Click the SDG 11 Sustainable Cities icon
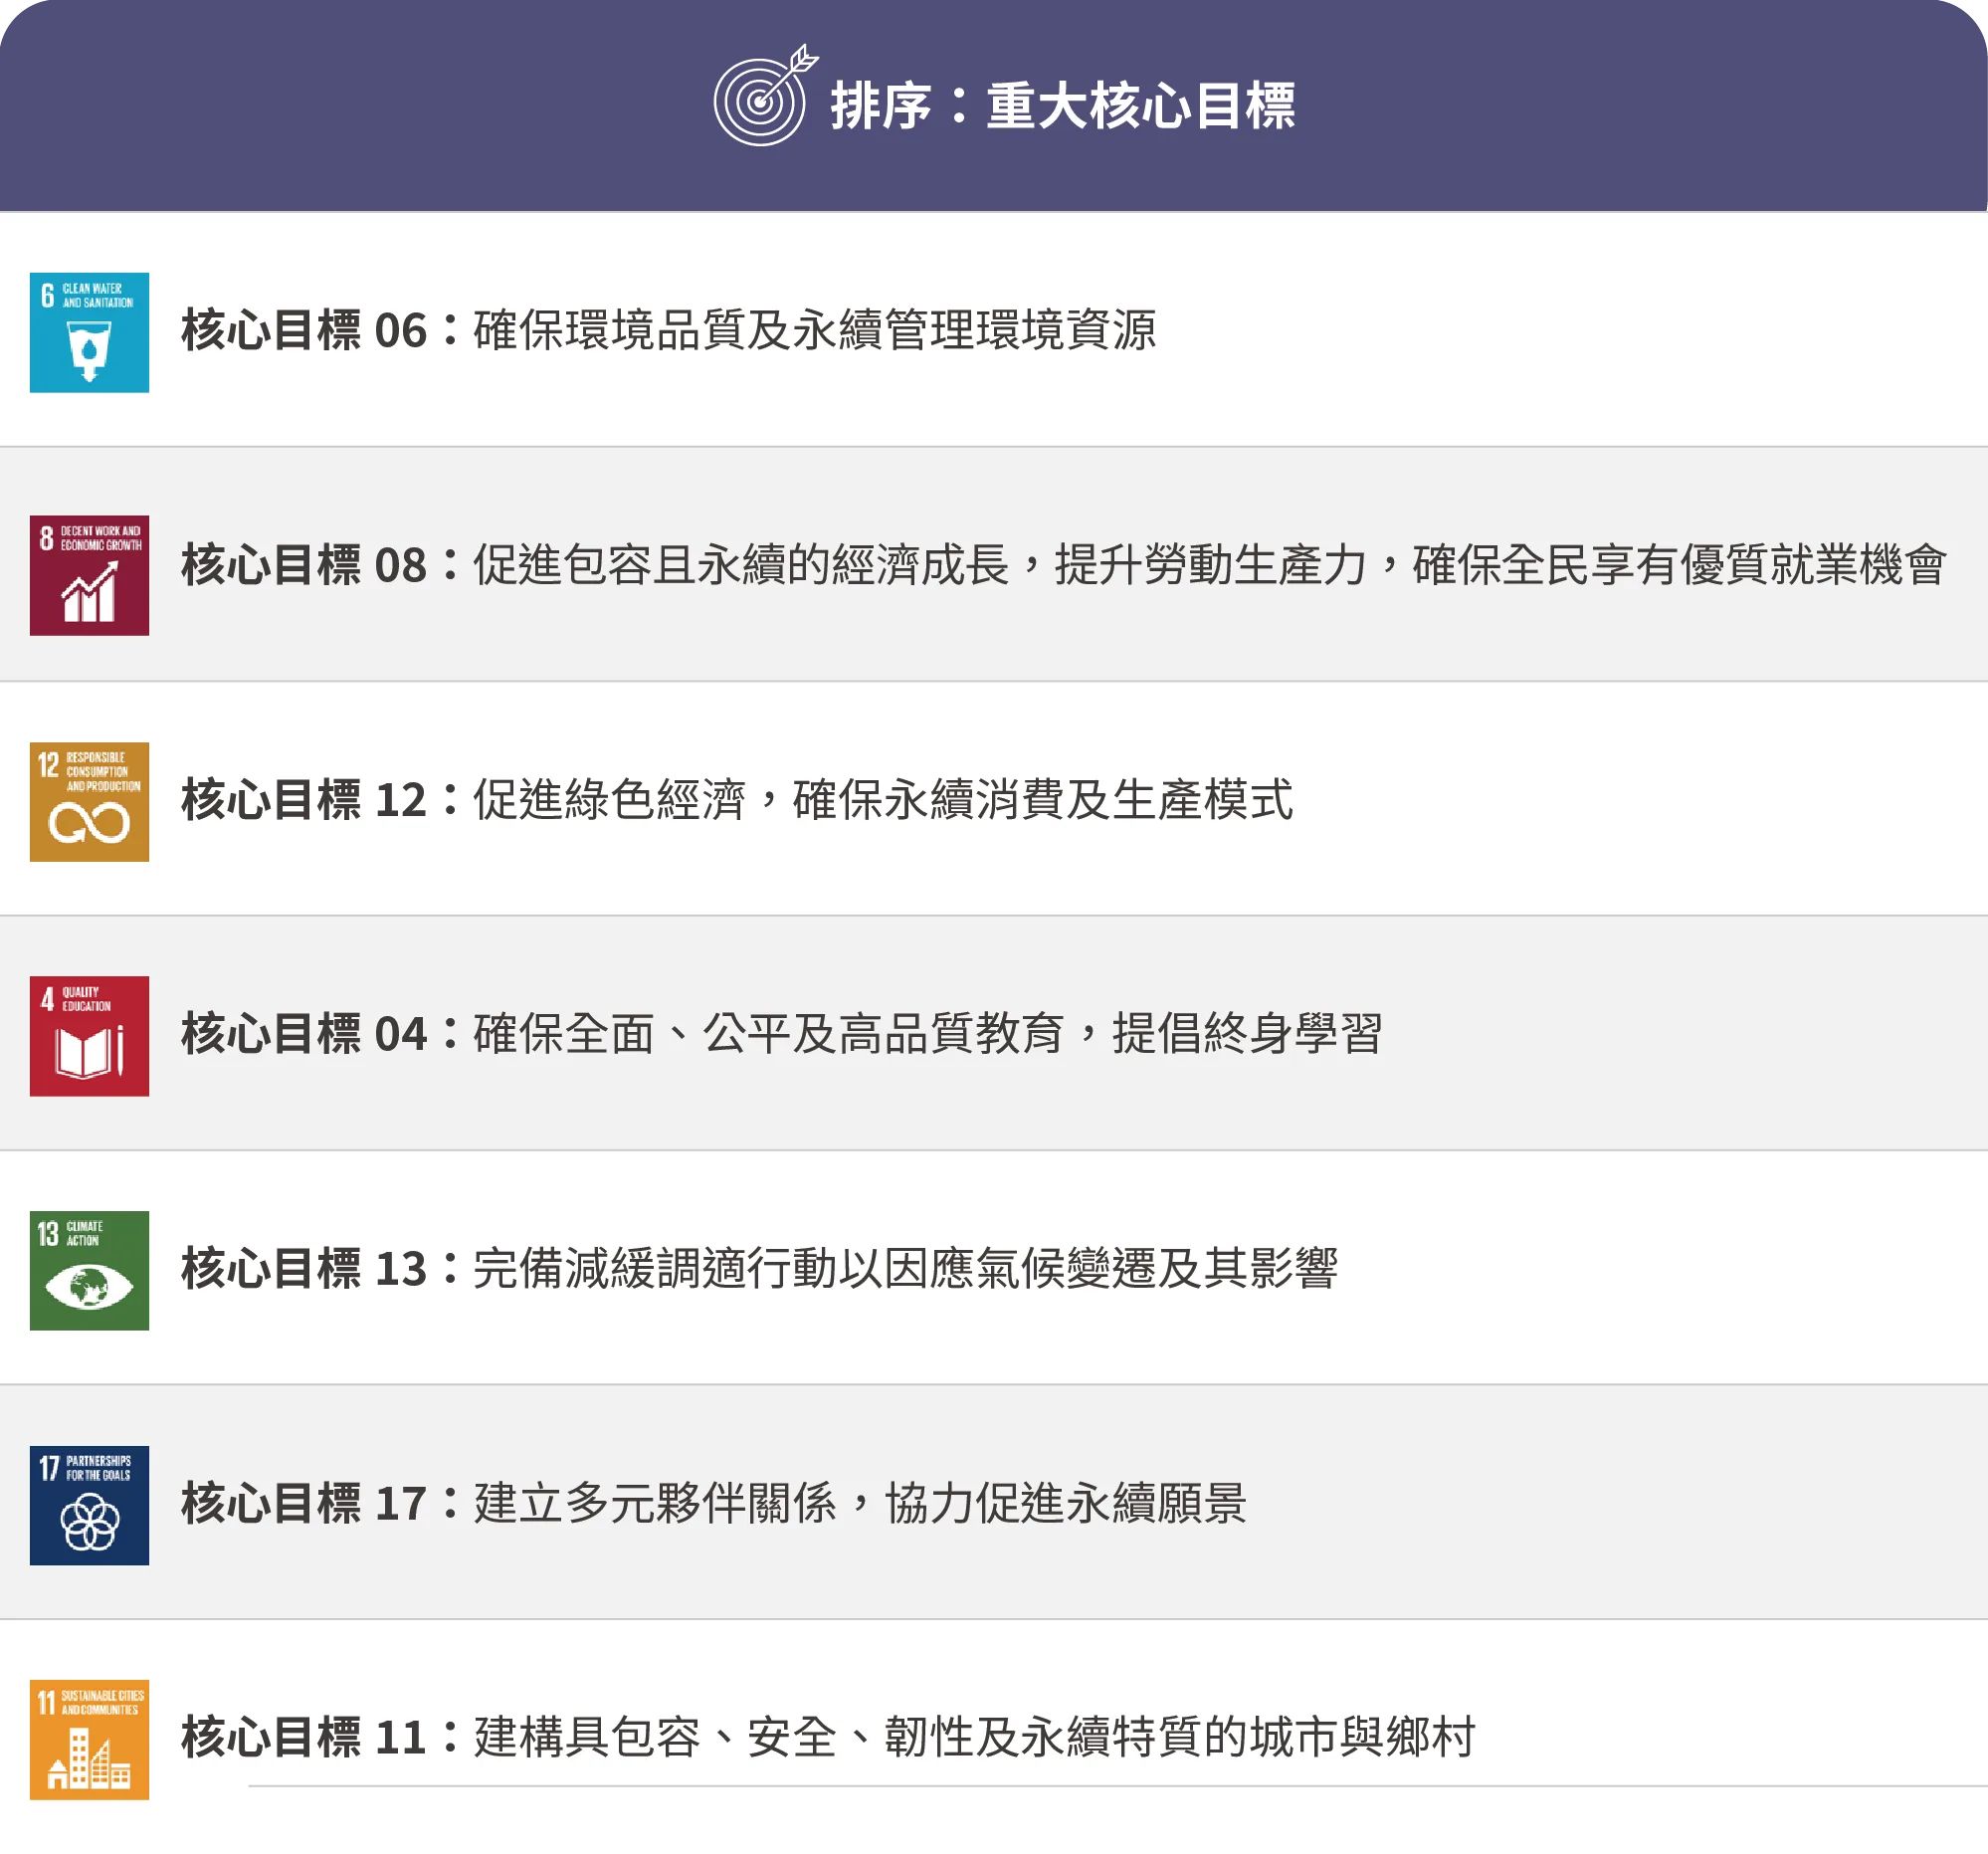The height and width of the screenshot is (1854, 1988). [x=89, y=1739]
